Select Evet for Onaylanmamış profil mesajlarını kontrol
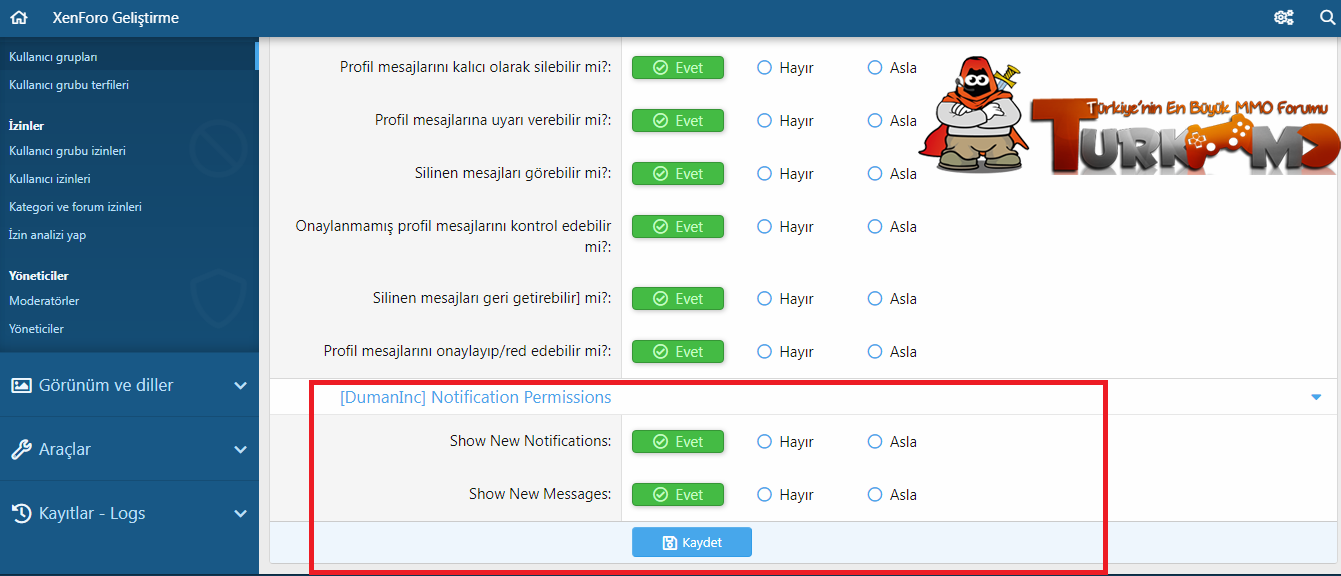 678,227
